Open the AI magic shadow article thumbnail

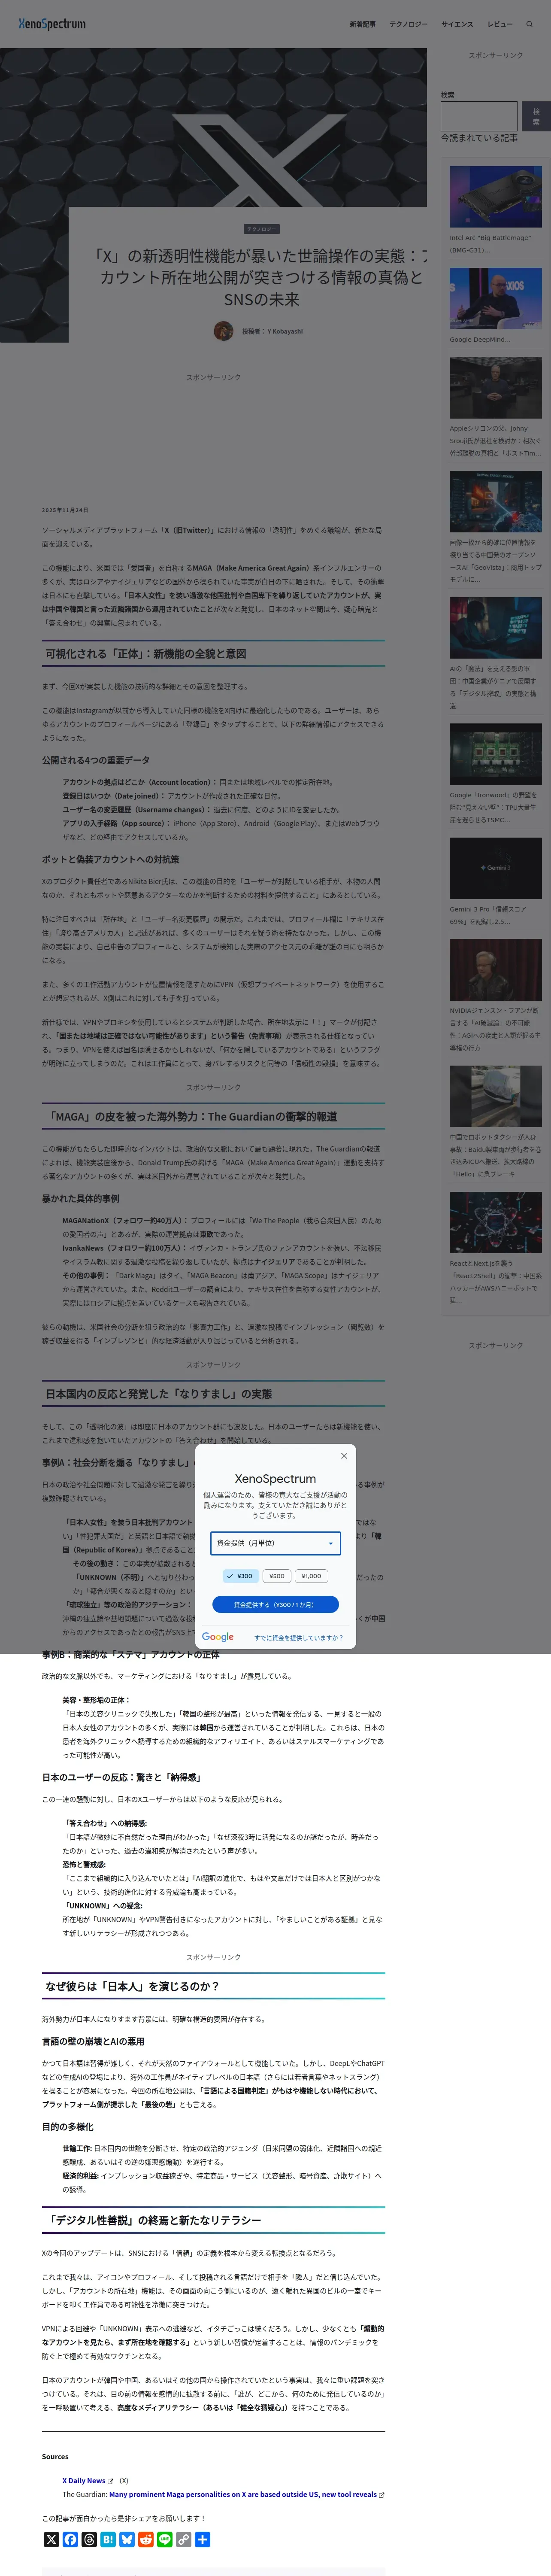coord(495,628)
